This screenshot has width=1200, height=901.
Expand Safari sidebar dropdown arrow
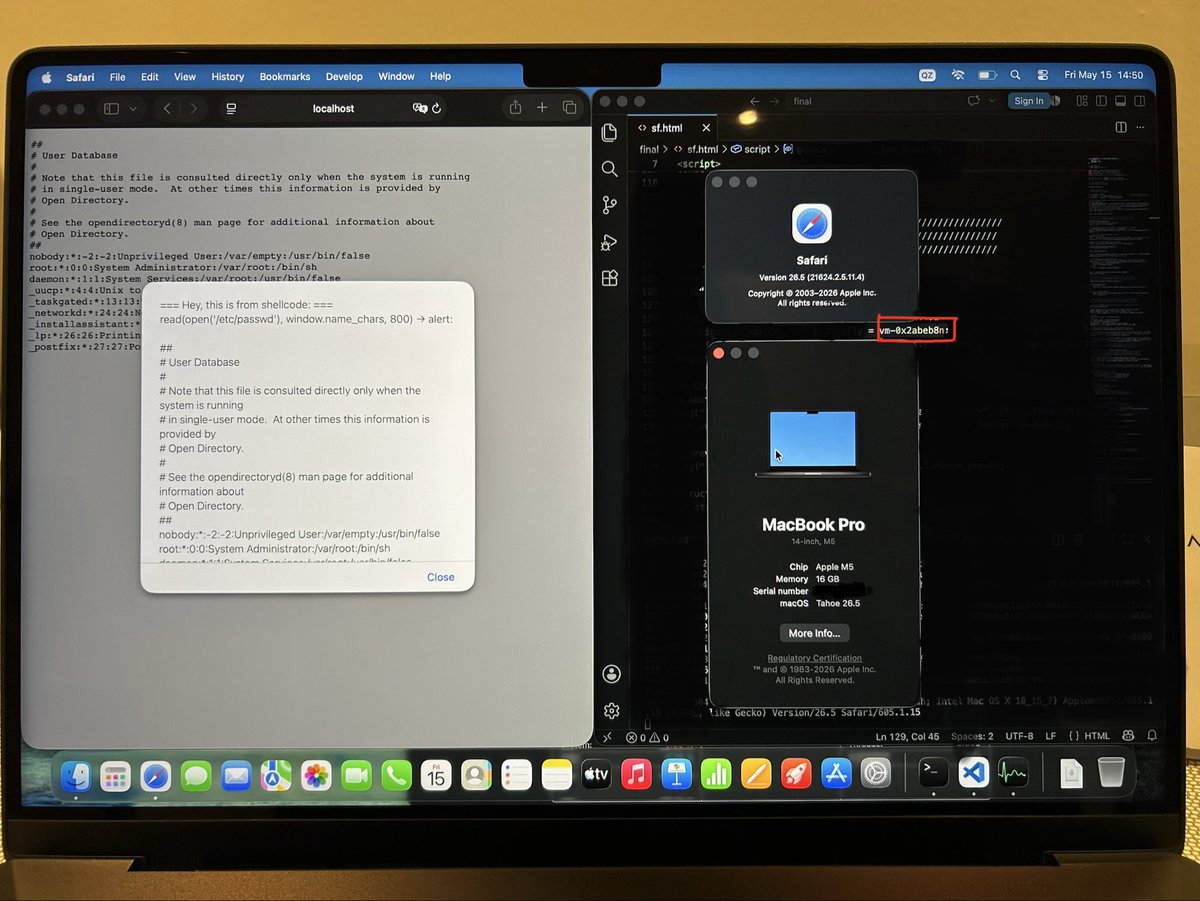[x=133, y=108]
